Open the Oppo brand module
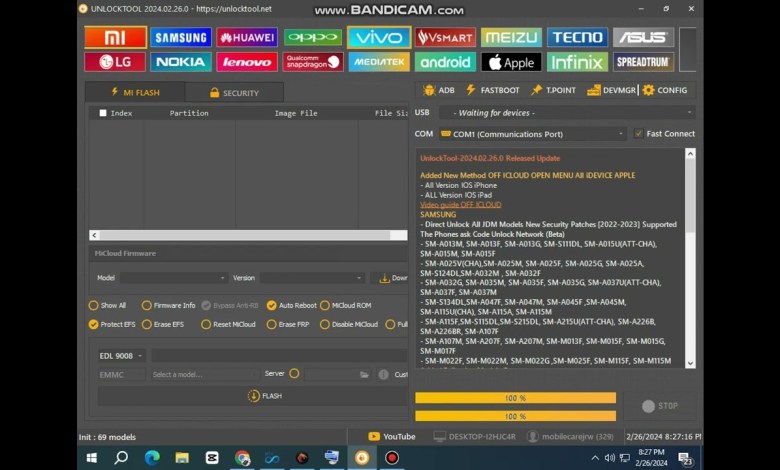The width and height of the screenshot is (780, 470). click(x=313, y=38)
